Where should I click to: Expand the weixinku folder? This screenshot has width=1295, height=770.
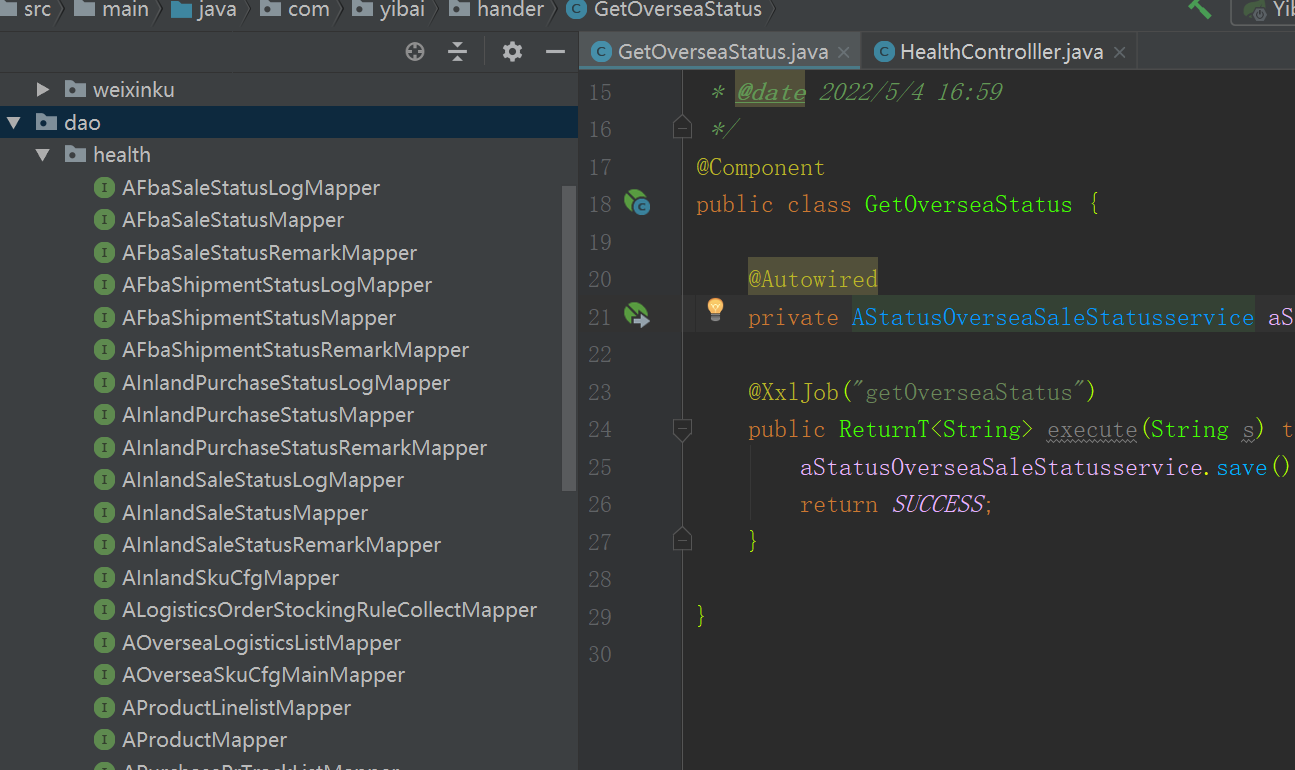[42, 89]
